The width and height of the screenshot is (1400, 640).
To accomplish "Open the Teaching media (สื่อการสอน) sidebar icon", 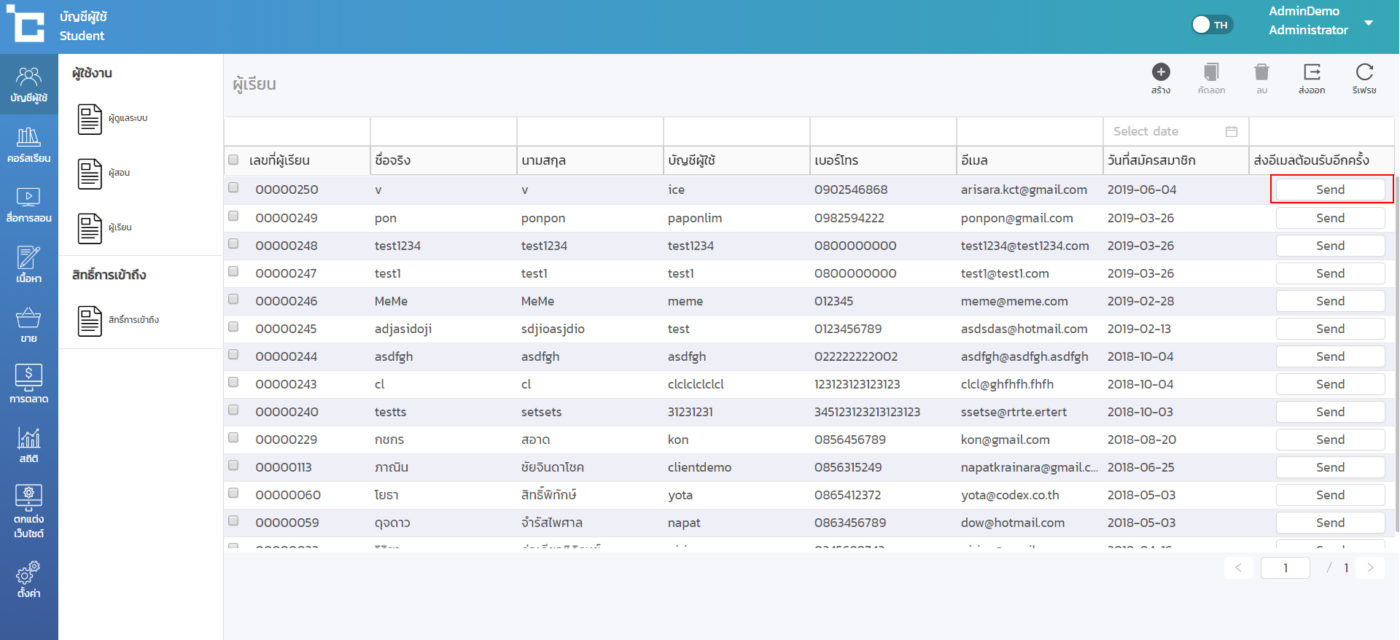I will coord(29,203).
